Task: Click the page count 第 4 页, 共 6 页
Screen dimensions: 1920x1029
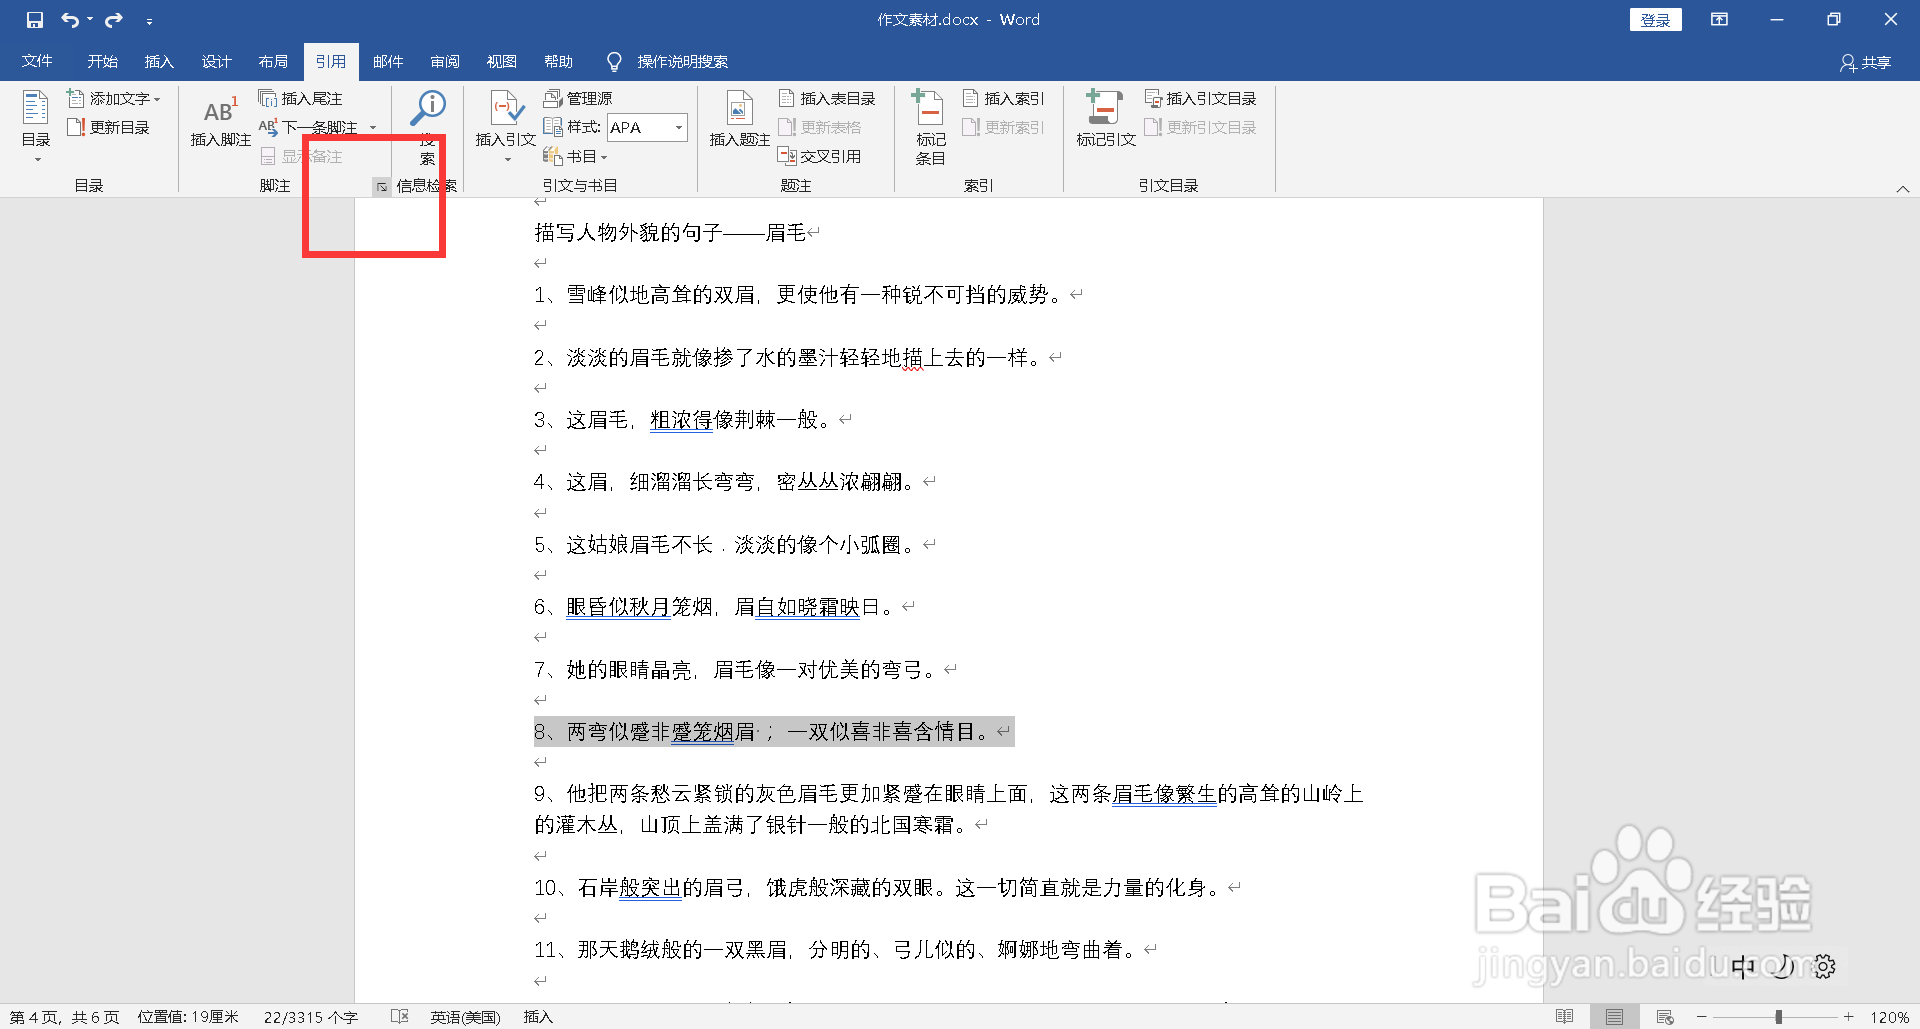Action: (x=65, y=1017)
